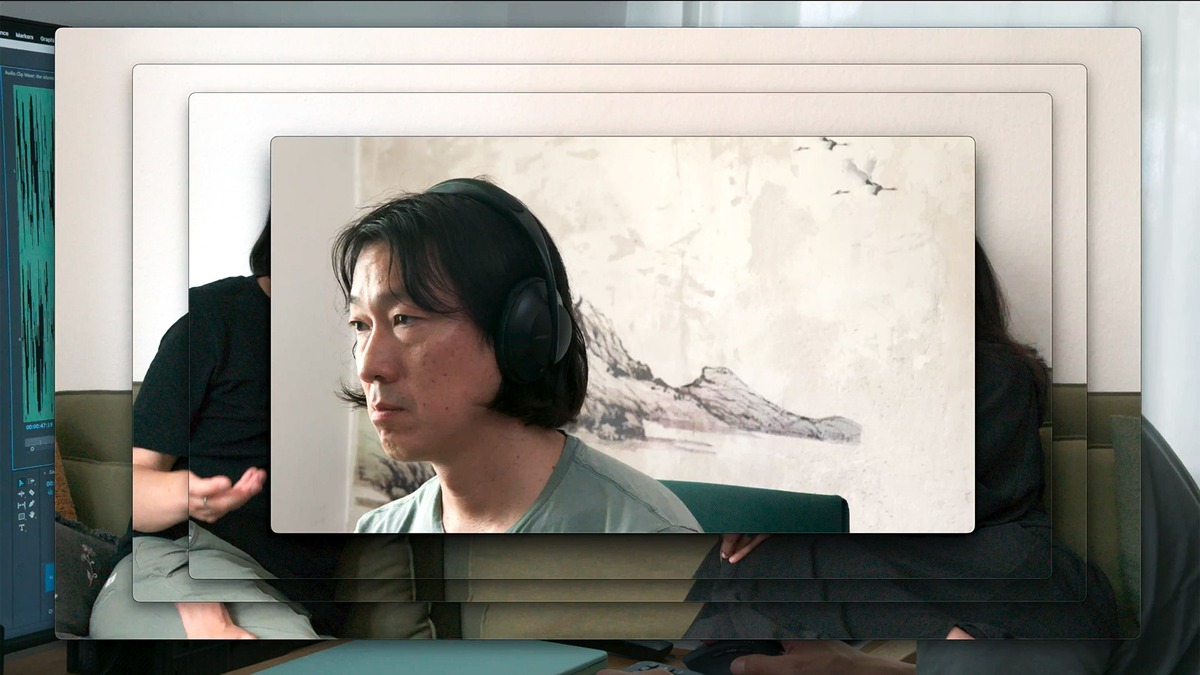Select the Pen tool
Viewport: 1200px width, 675px height.
click(x=32, y=504)
